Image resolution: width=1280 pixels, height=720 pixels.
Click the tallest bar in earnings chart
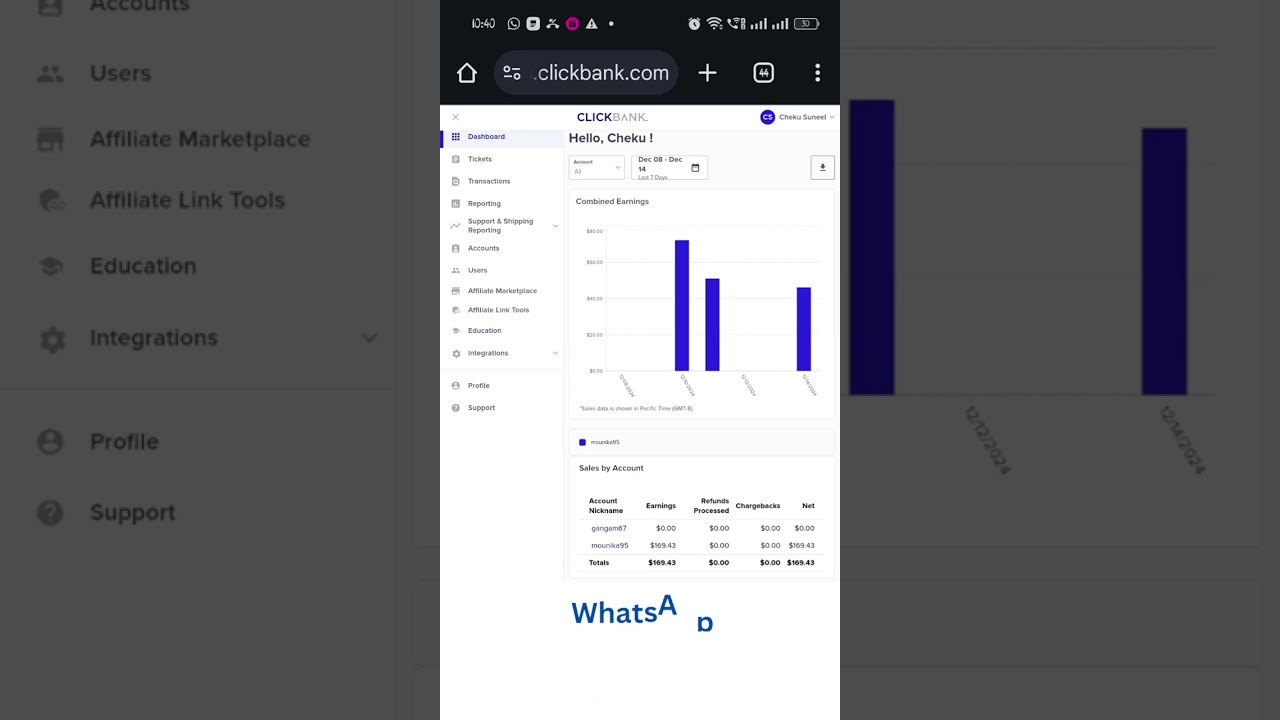click(x=682, y=305)
